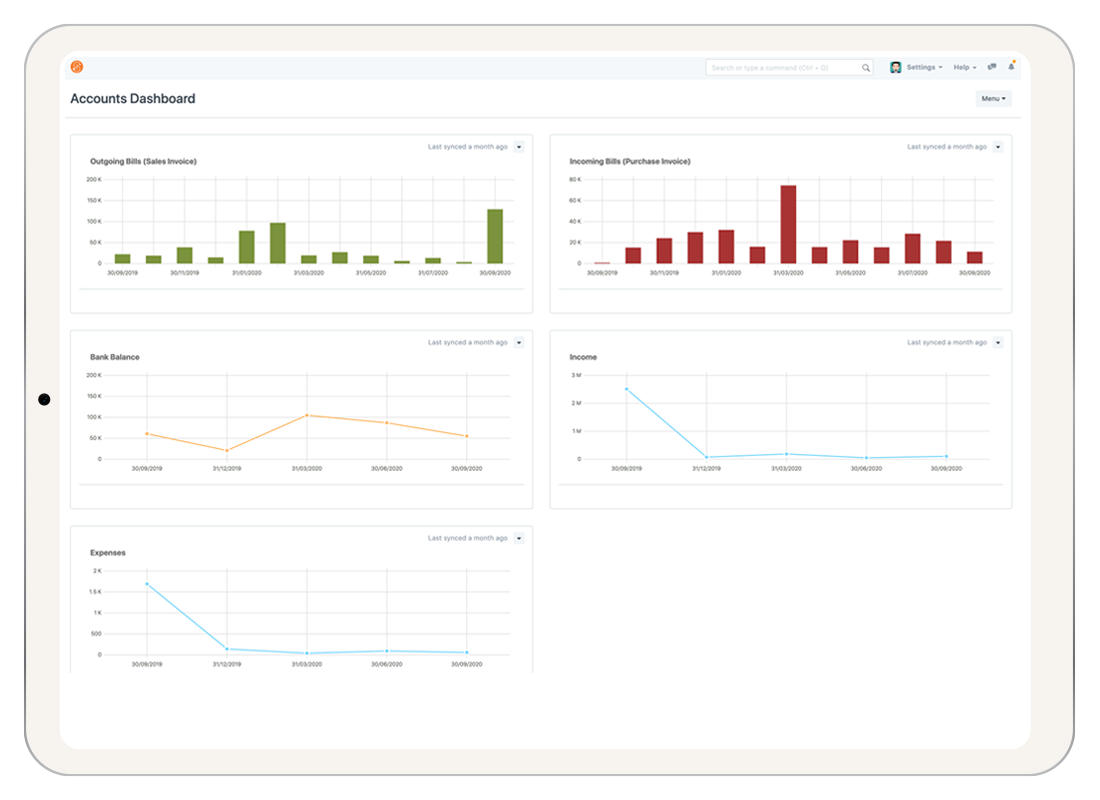Open the user avatar profile picture
1100x800 pixels.
pos(895,67)
